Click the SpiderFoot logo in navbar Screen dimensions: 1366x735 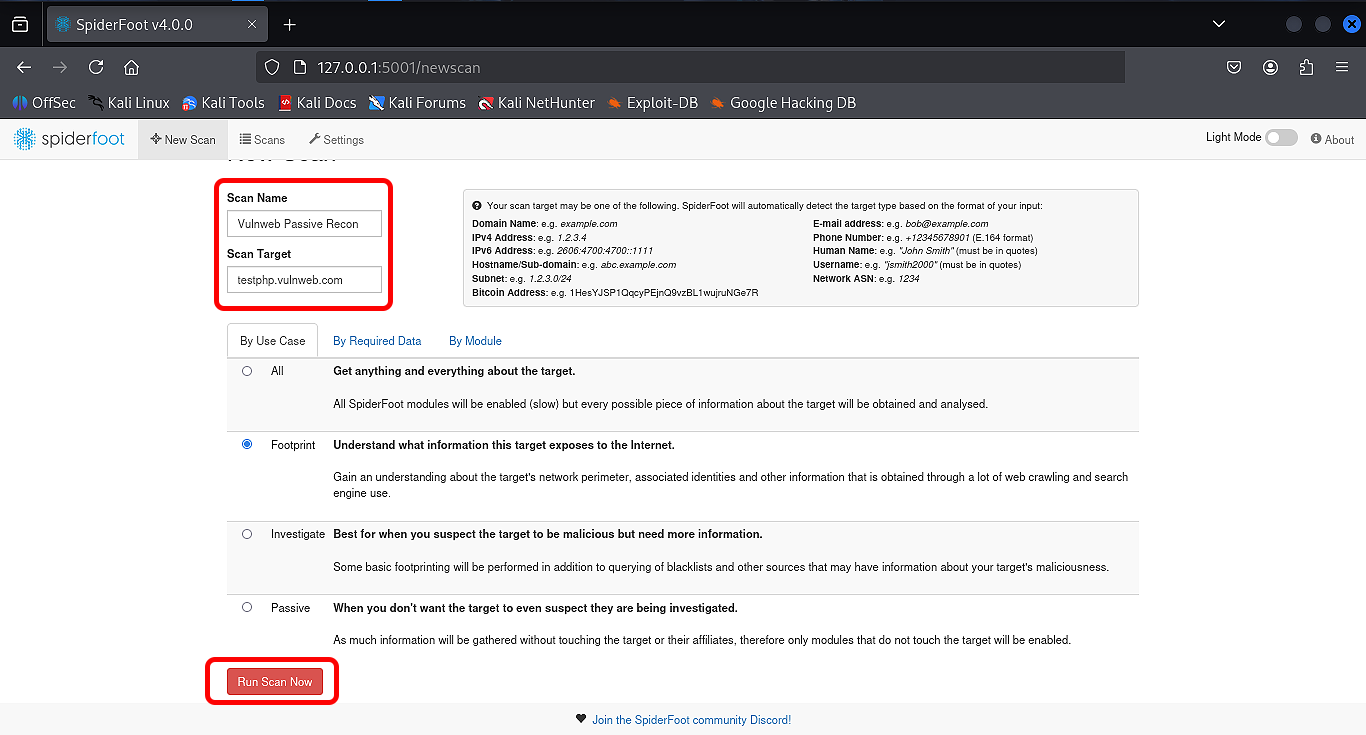tap(69, 139)
